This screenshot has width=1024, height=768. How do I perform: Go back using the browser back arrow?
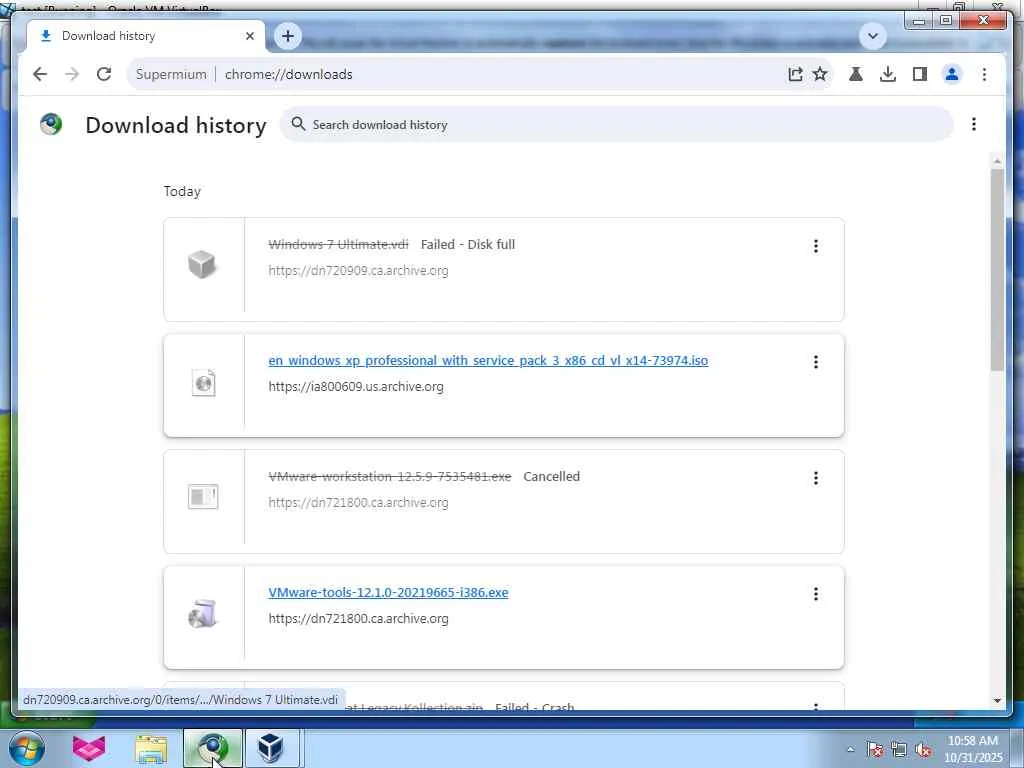(x=40, y=74)
